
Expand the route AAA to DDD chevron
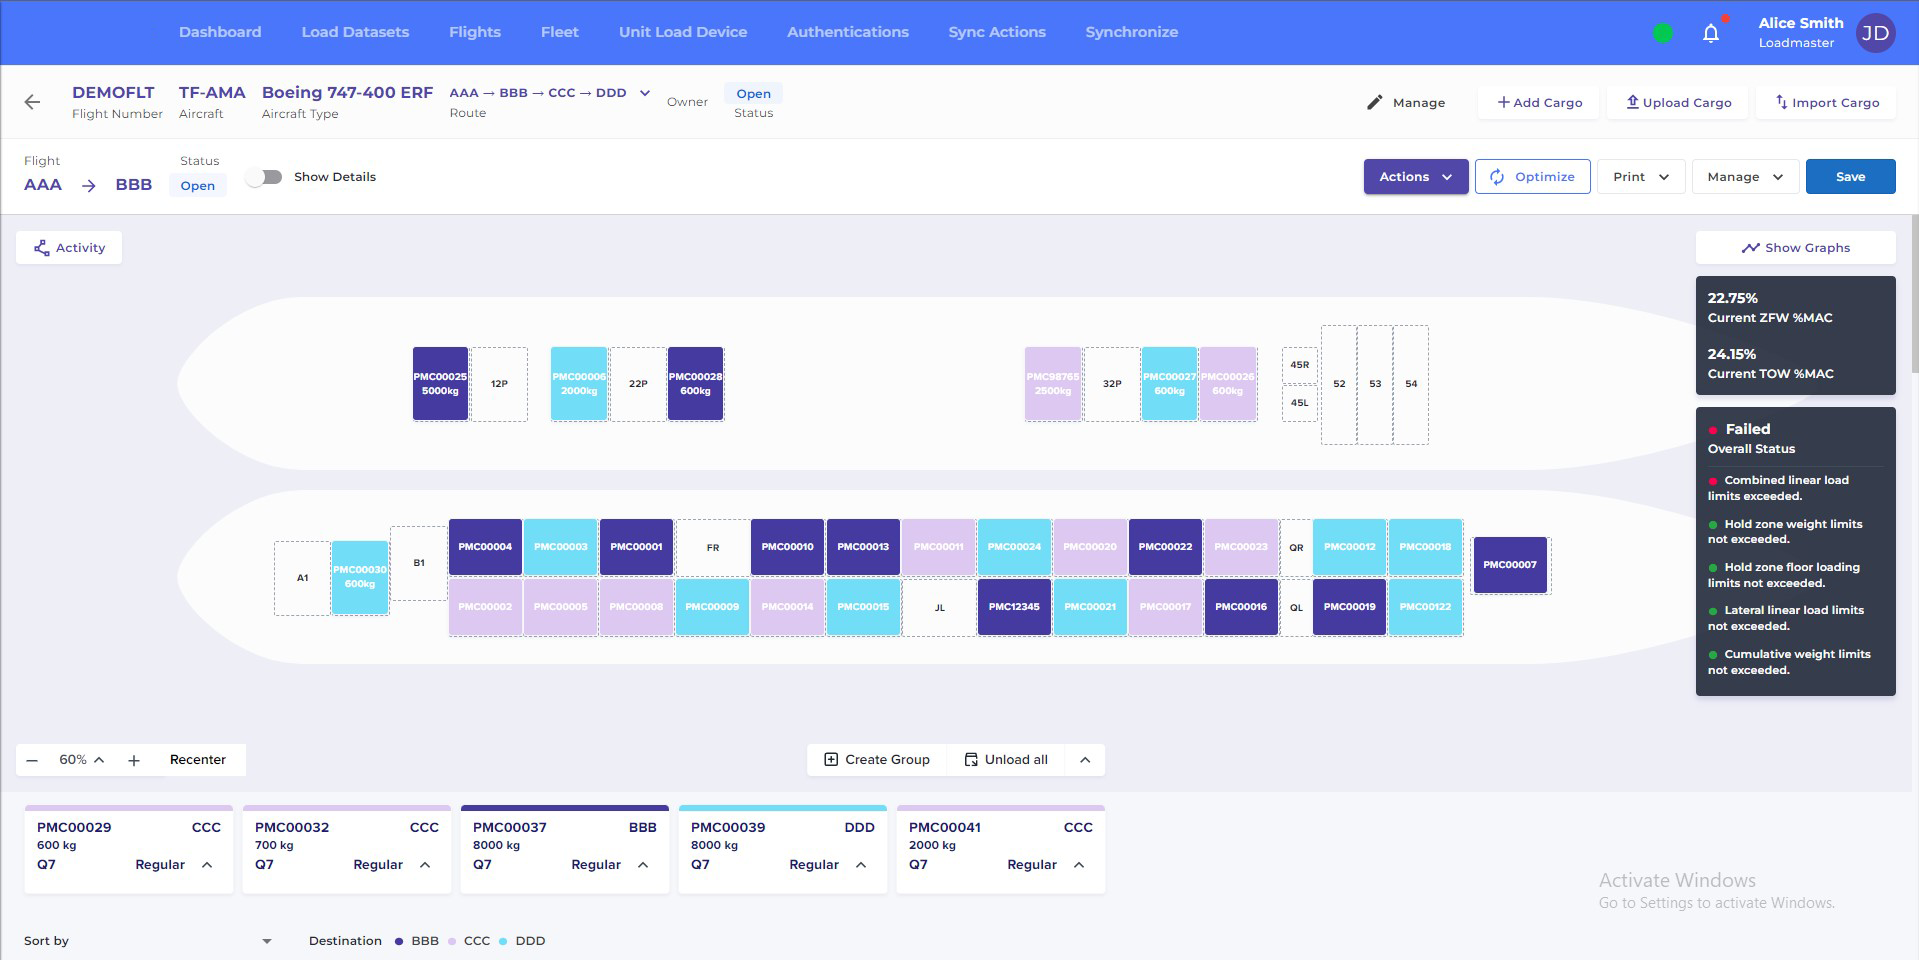tap(645, 93)
